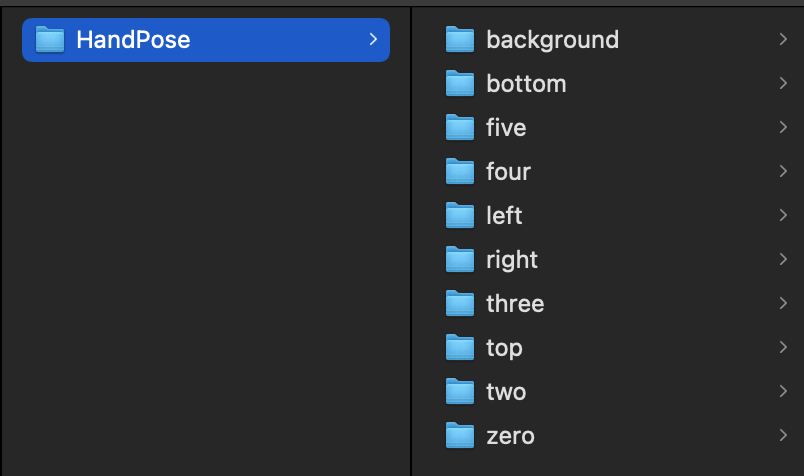Expand the HandPose folder chevron
Image resolution: width=804 pixels, height=476 pixels.
373,40
